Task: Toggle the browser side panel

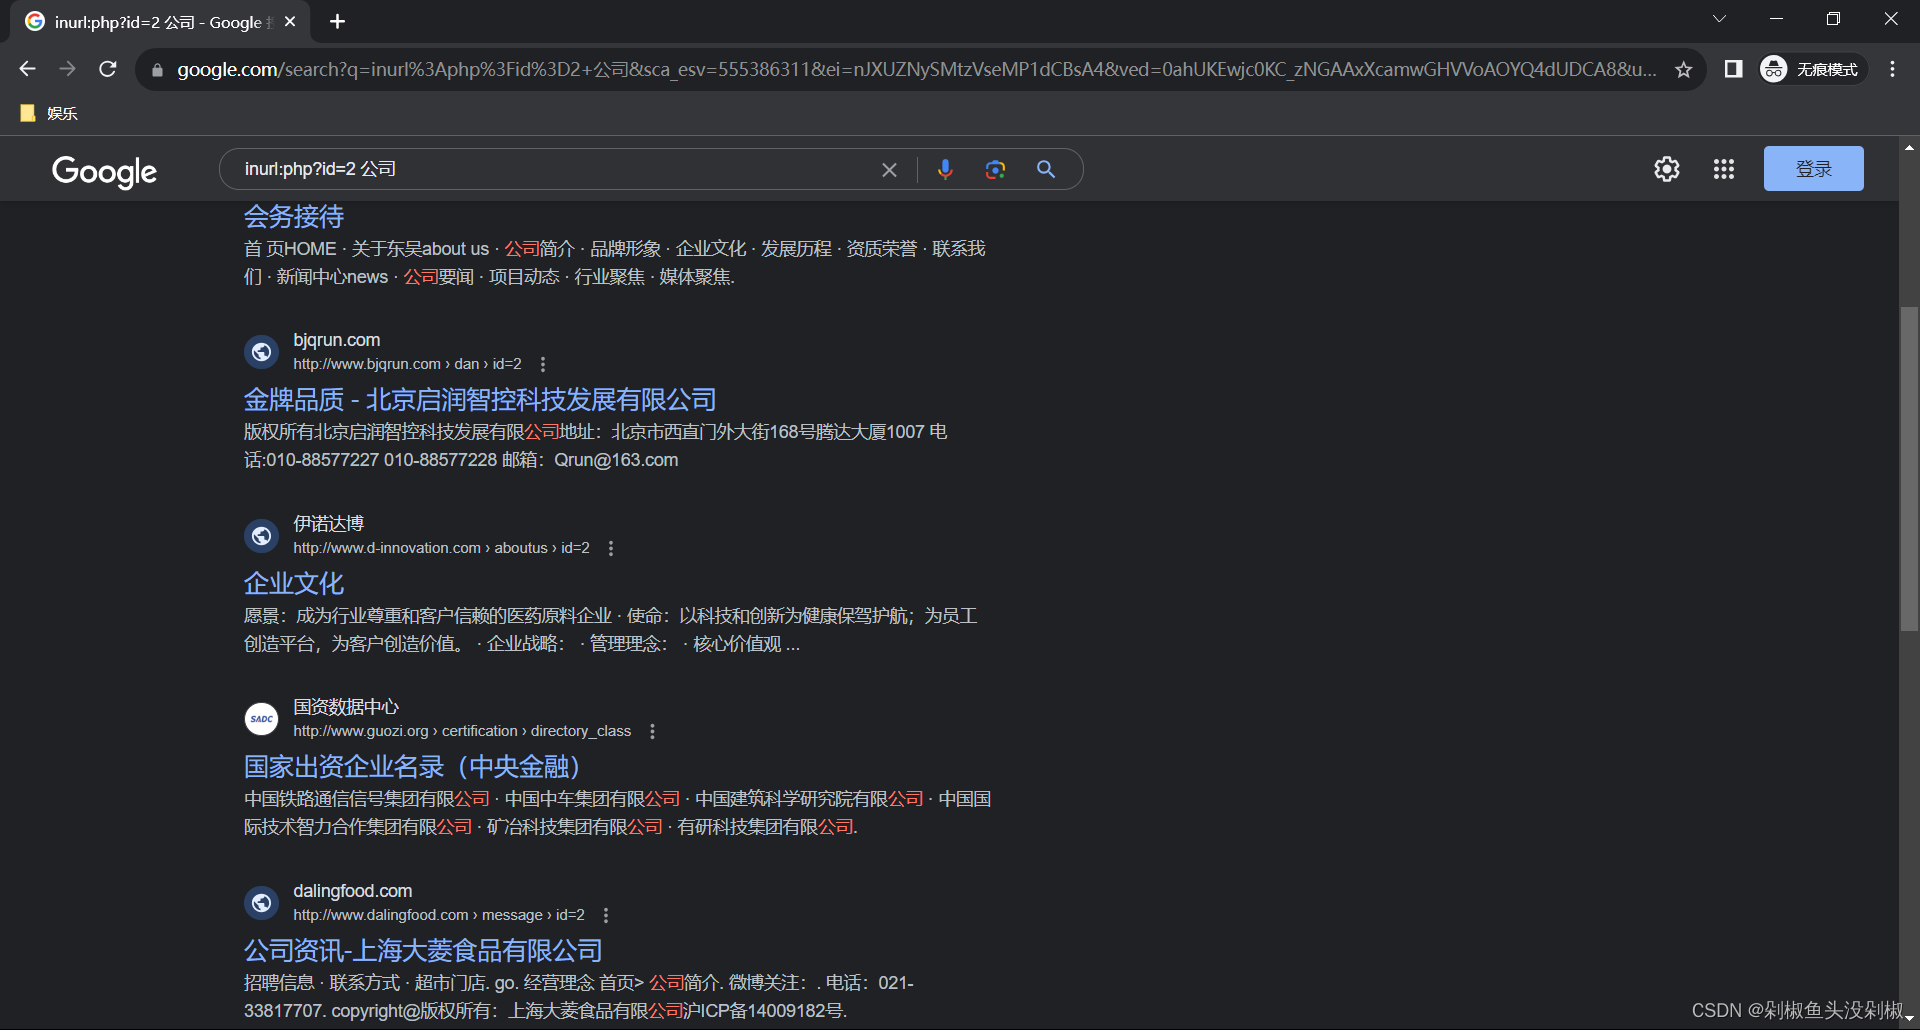Action: [1733, 69]
